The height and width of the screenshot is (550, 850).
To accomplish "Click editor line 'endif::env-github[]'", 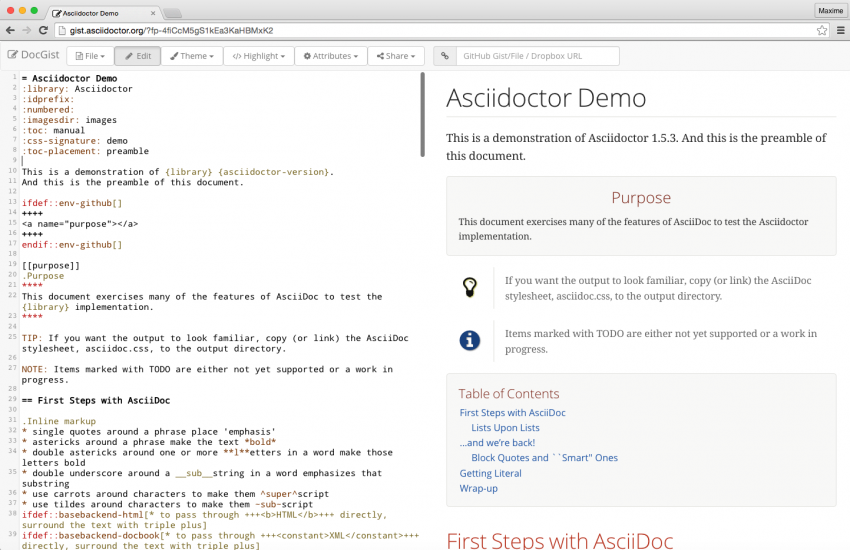I will [72, 245].
